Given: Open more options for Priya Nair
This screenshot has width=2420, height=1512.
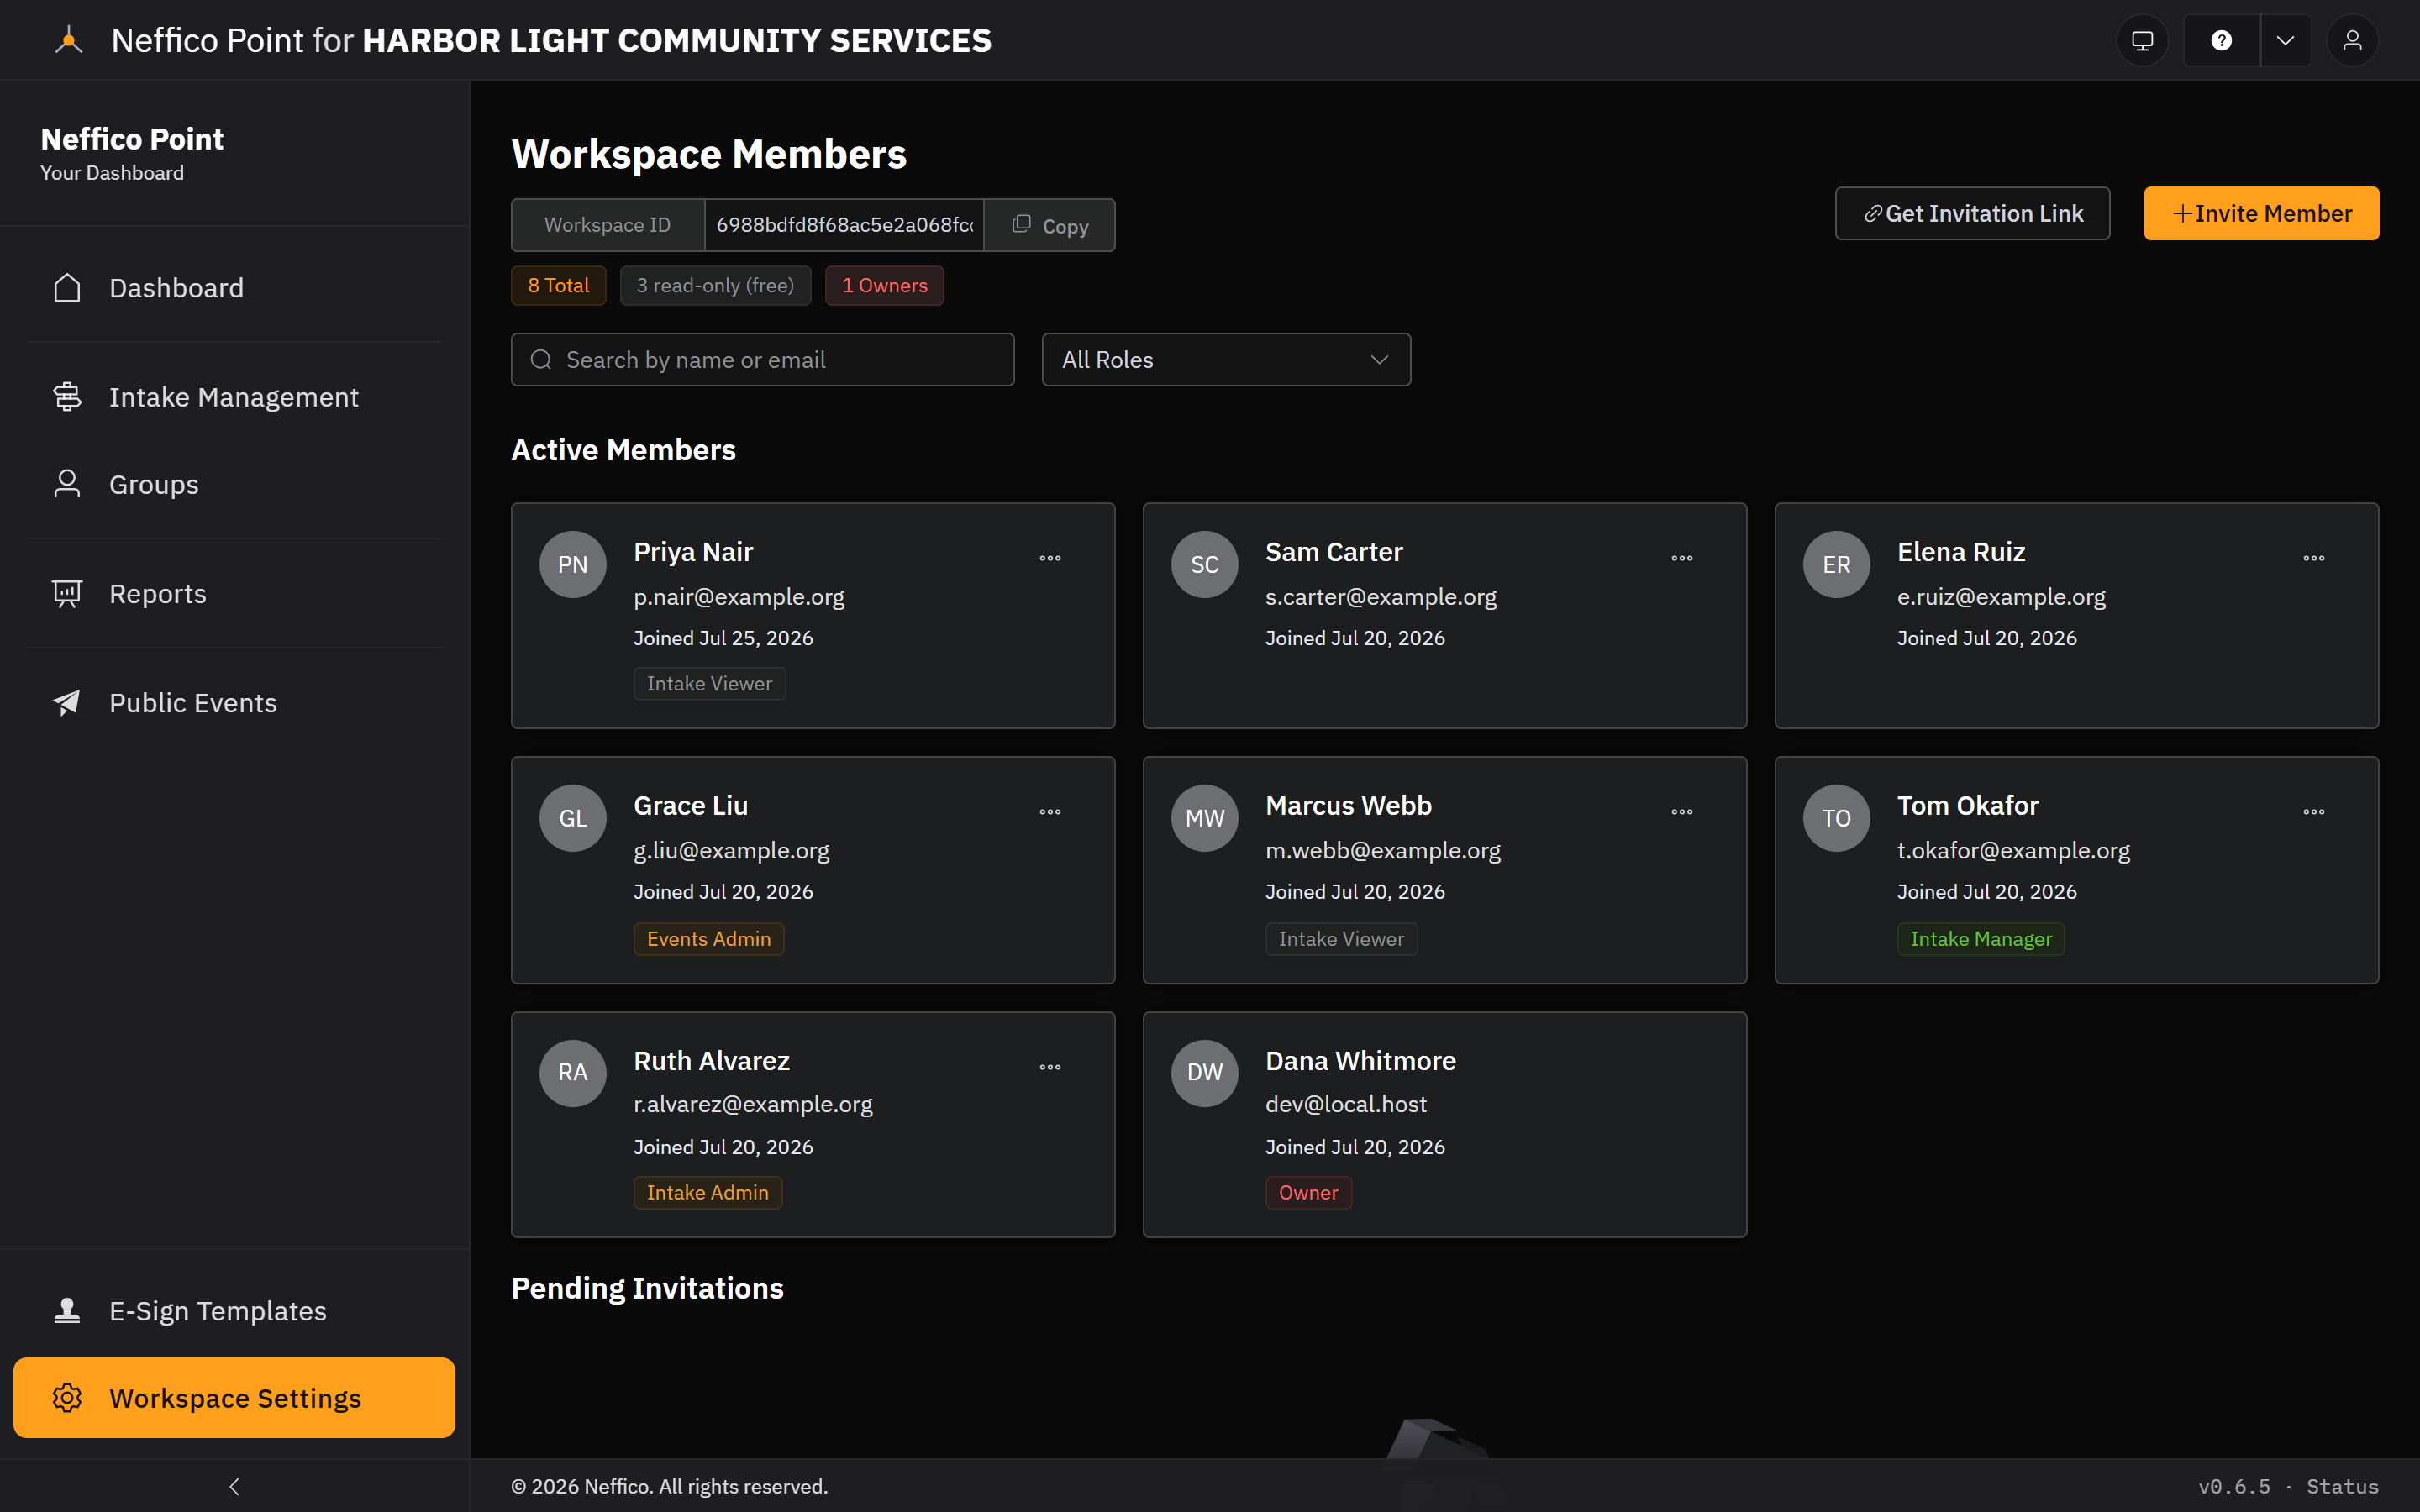Looking at the screenshot, I should (x=1050, y=558).
